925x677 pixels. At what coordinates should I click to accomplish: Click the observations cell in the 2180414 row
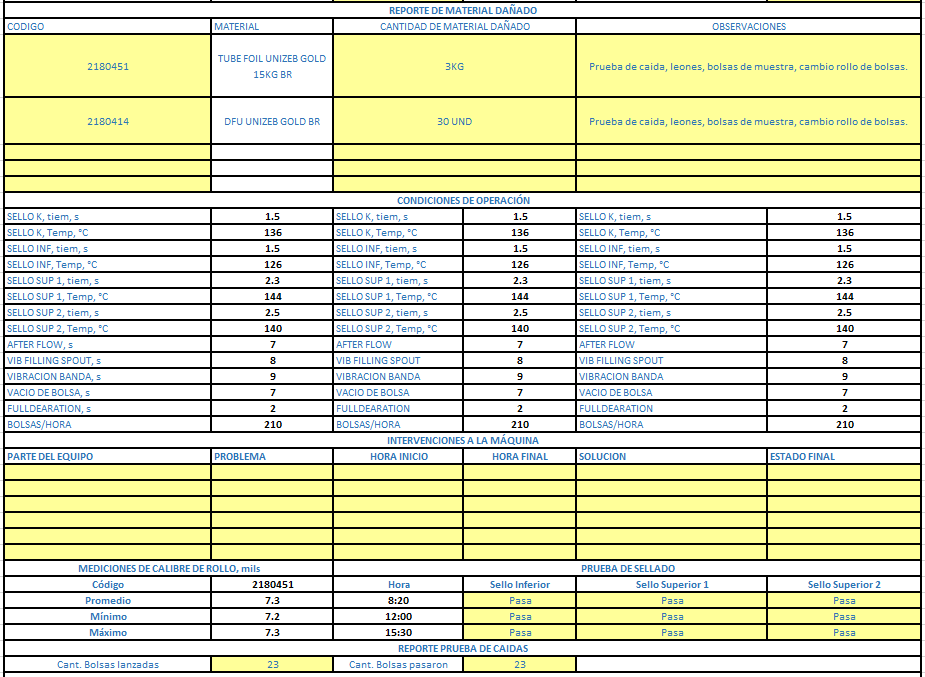[x=748, y=121]
